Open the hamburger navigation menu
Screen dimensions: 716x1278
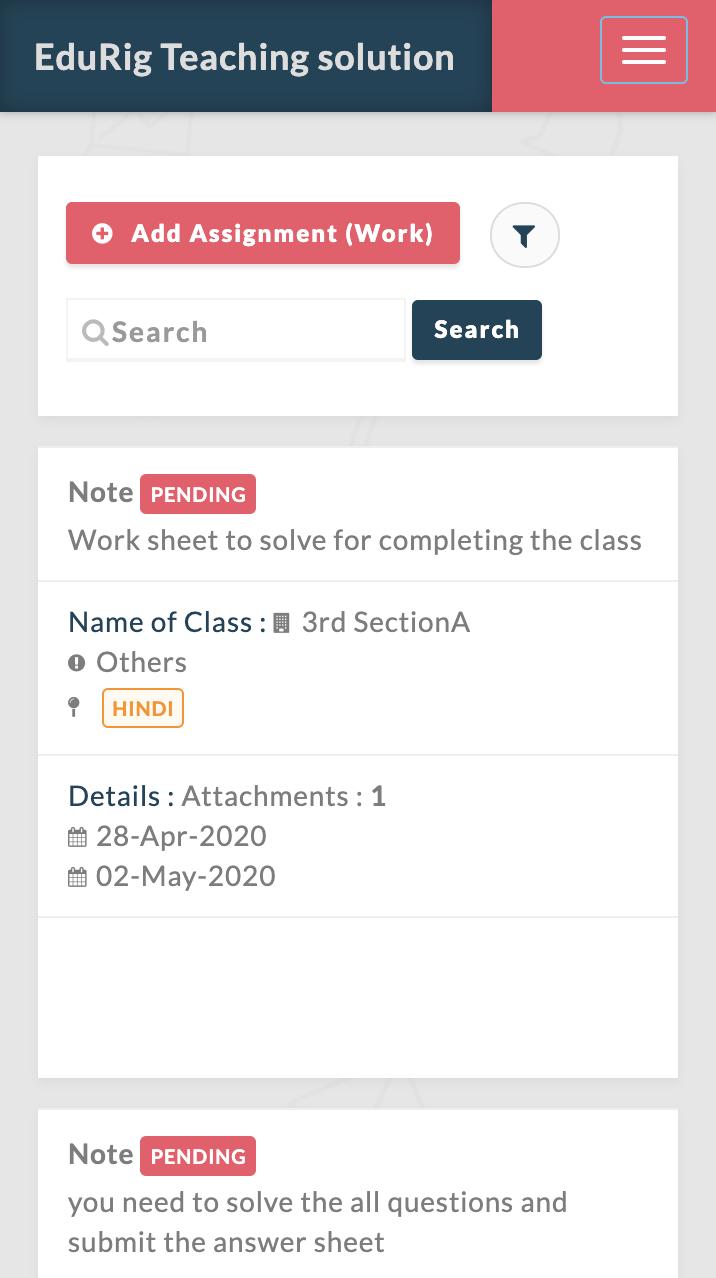point(644,50)
